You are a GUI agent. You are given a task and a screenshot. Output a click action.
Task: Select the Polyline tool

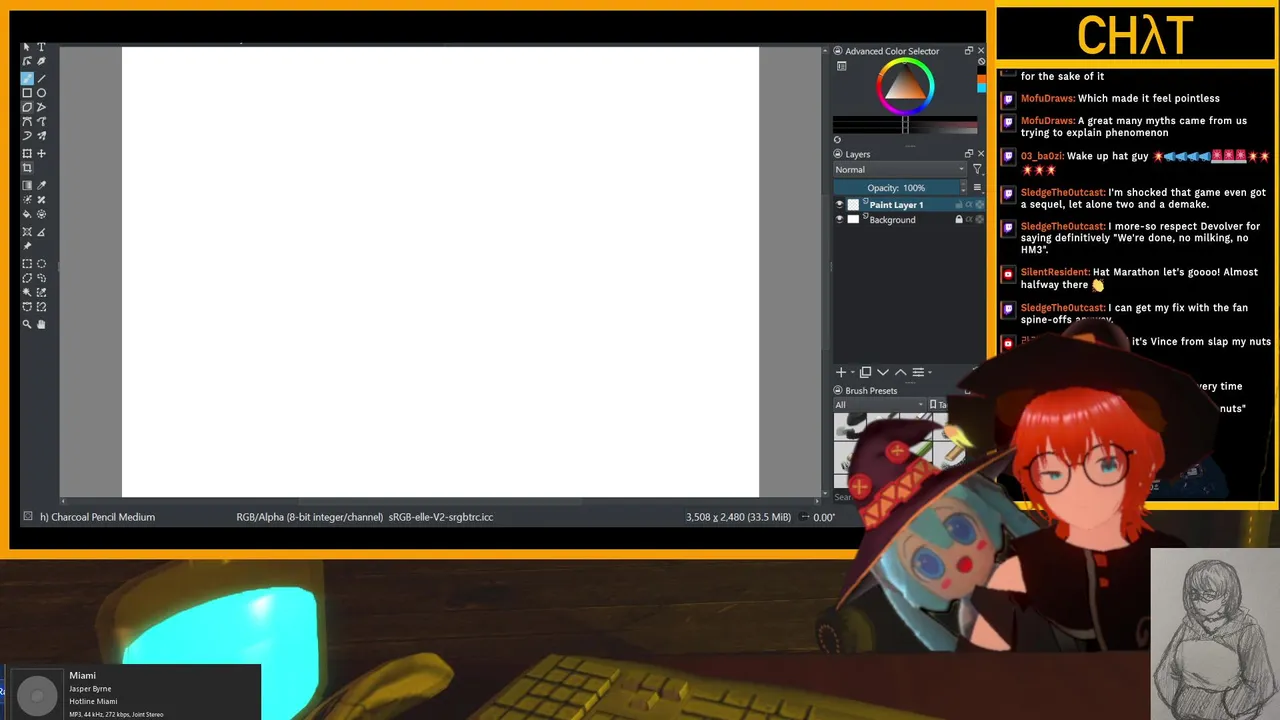click(x=41, y=107)
